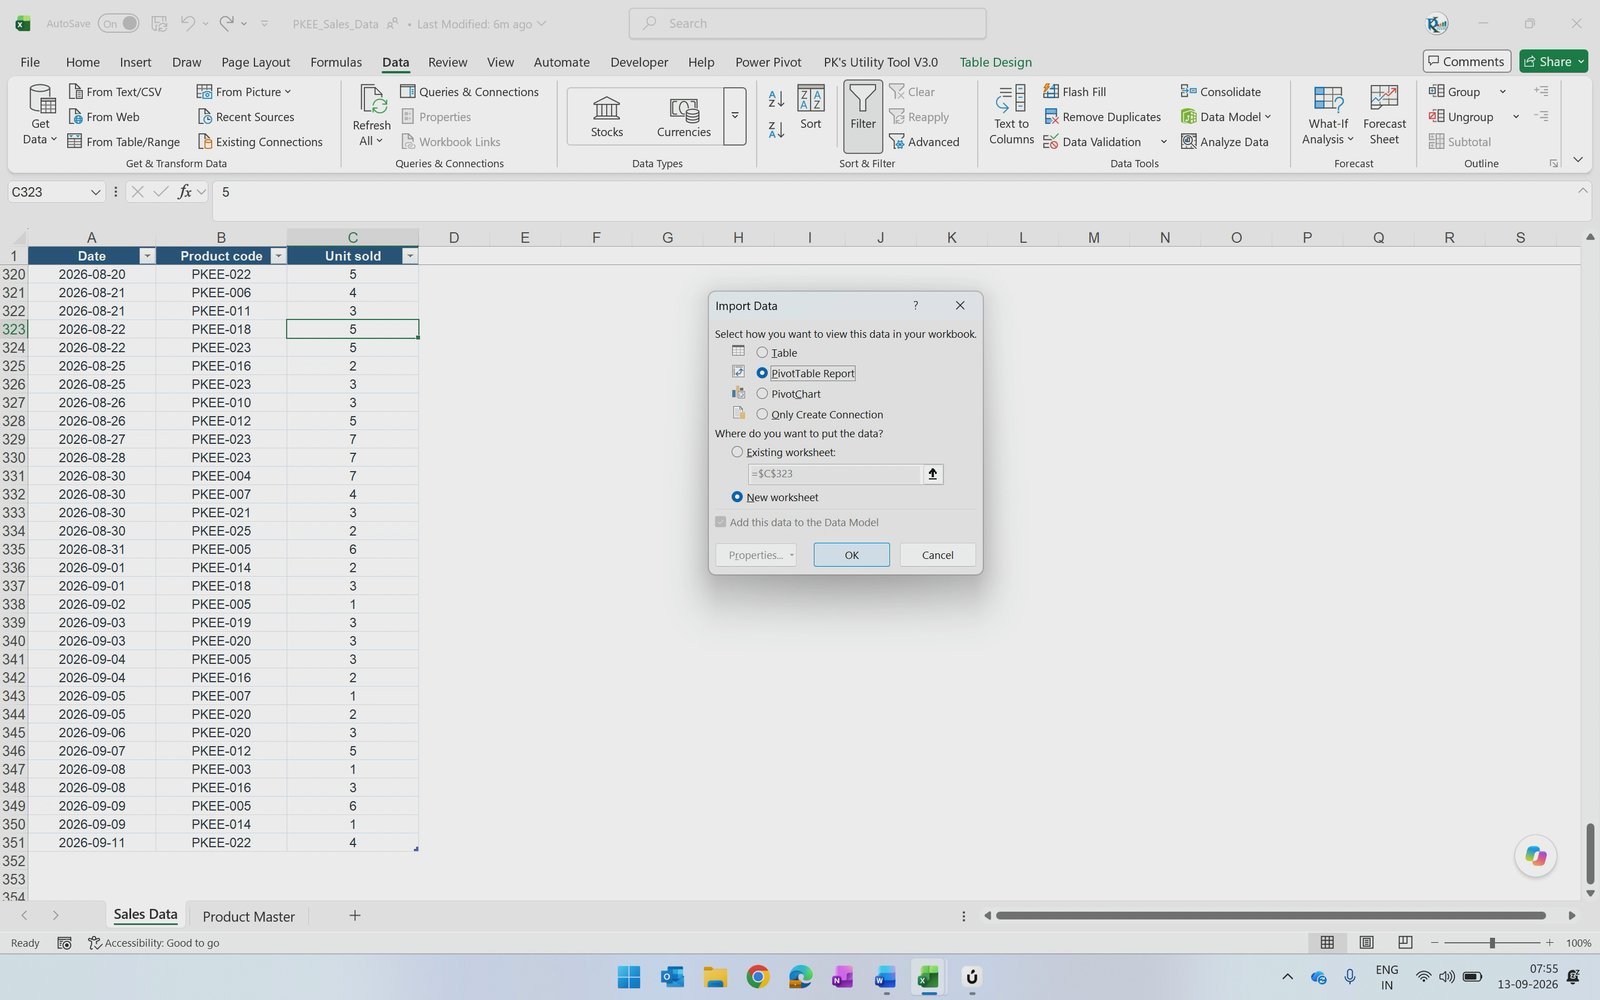The width and height of the screenshot is (1600, 1000).
Task: Check Add this data to Data Model
Action: pos(720,522)
